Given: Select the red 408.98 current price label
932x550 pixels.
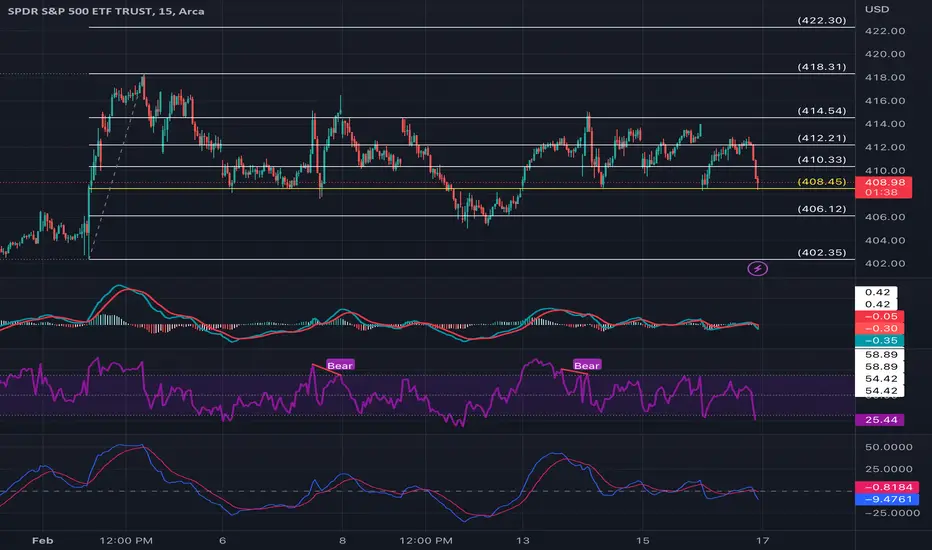Looking at the screenshot, I should tap(883, 183).
